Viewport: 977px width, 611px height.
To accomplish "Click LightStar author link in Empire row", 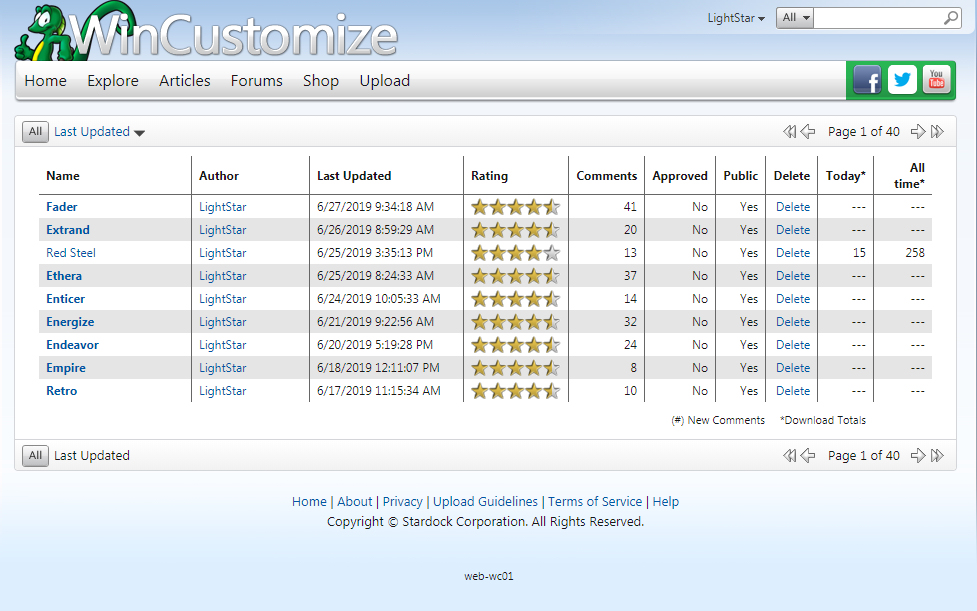I will pos(222,368).
